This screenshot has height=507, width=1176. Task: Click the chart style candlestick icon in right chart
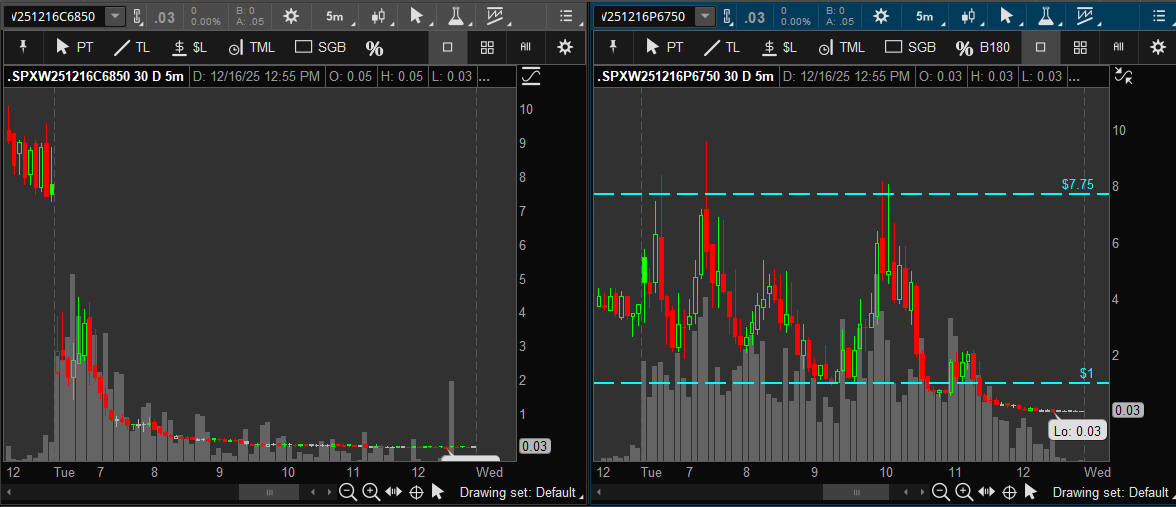(x=967, y=16)
